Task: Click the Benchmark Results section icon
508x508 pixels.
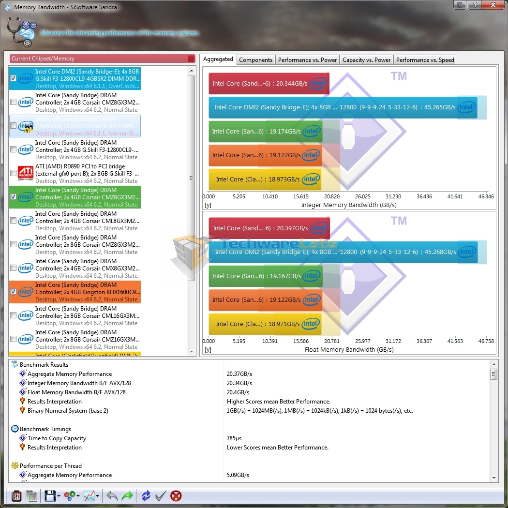Action: tap(15, 364)
